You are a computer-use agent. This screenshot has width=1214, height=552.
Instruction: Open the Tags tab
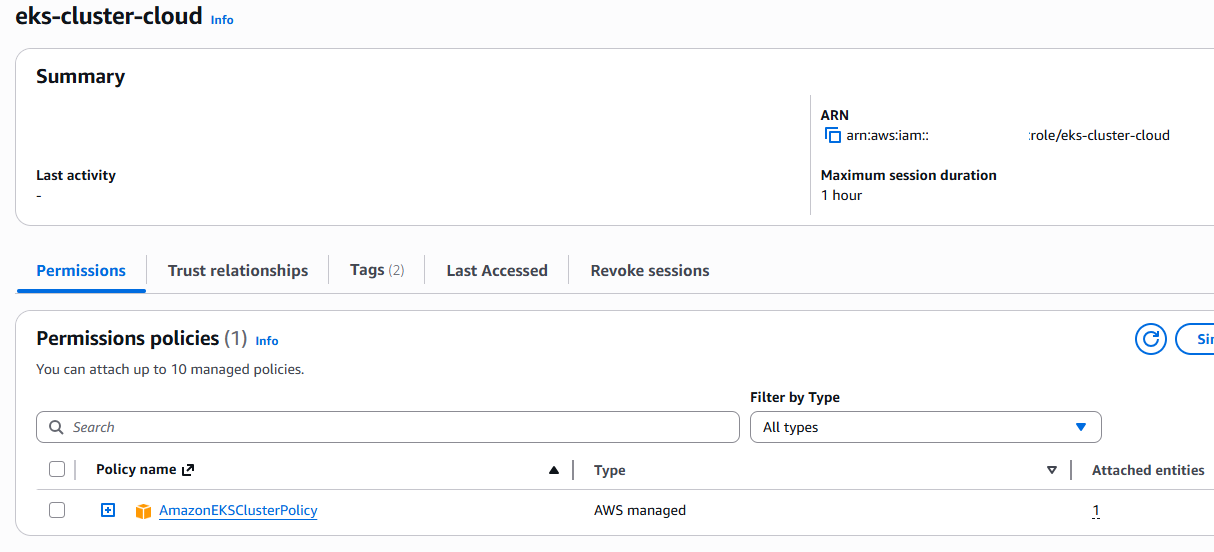[376, 270]
